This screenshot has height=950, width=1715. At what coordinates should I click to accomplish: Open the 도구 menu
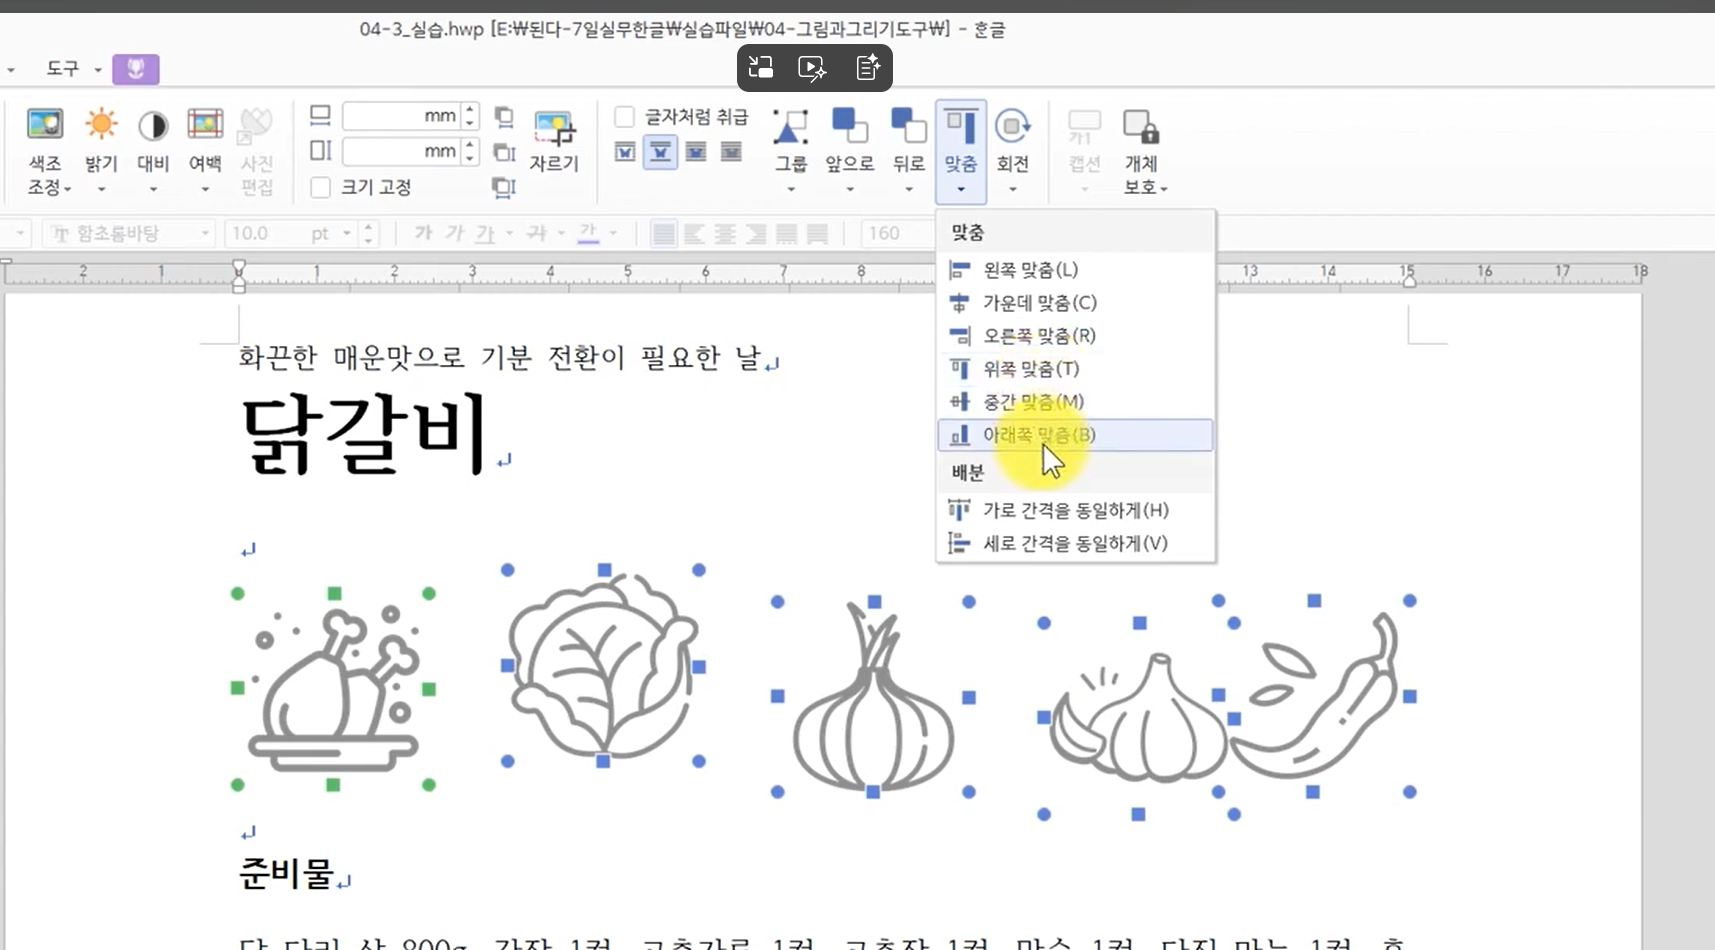point(63,68)
